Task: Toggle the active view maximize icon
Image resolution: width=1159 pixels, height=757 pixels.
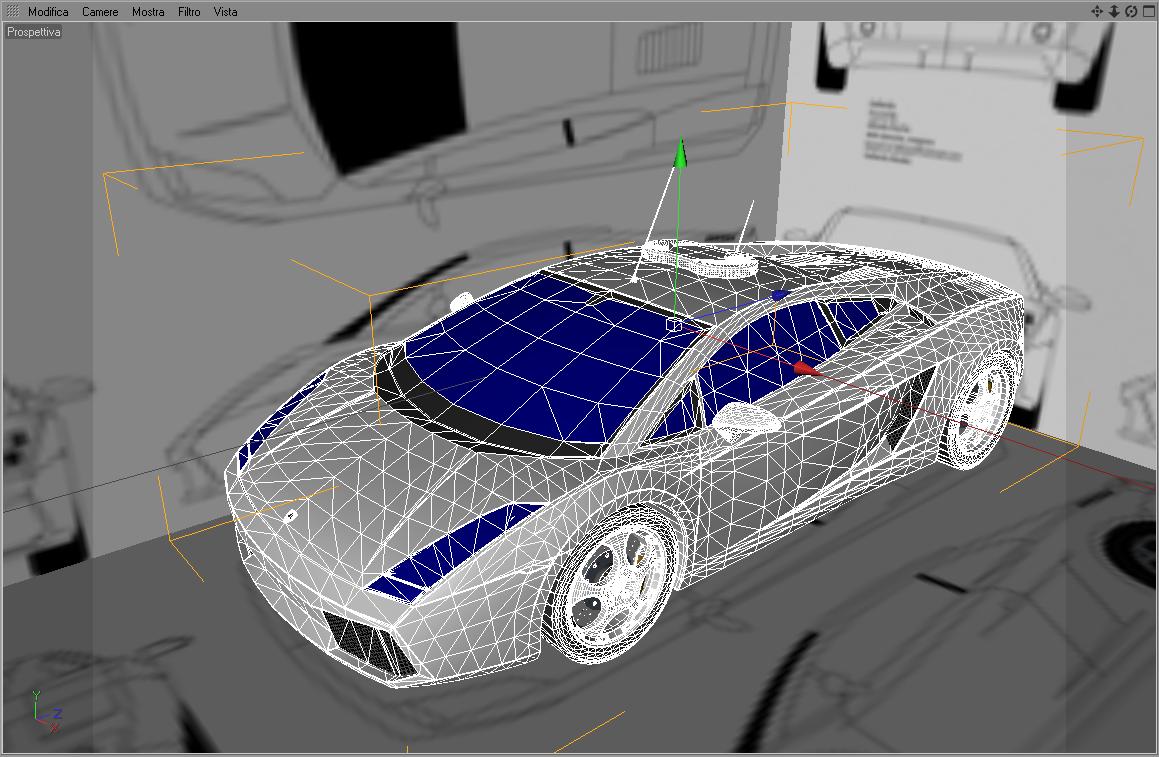Action: tap(1149, 11)
